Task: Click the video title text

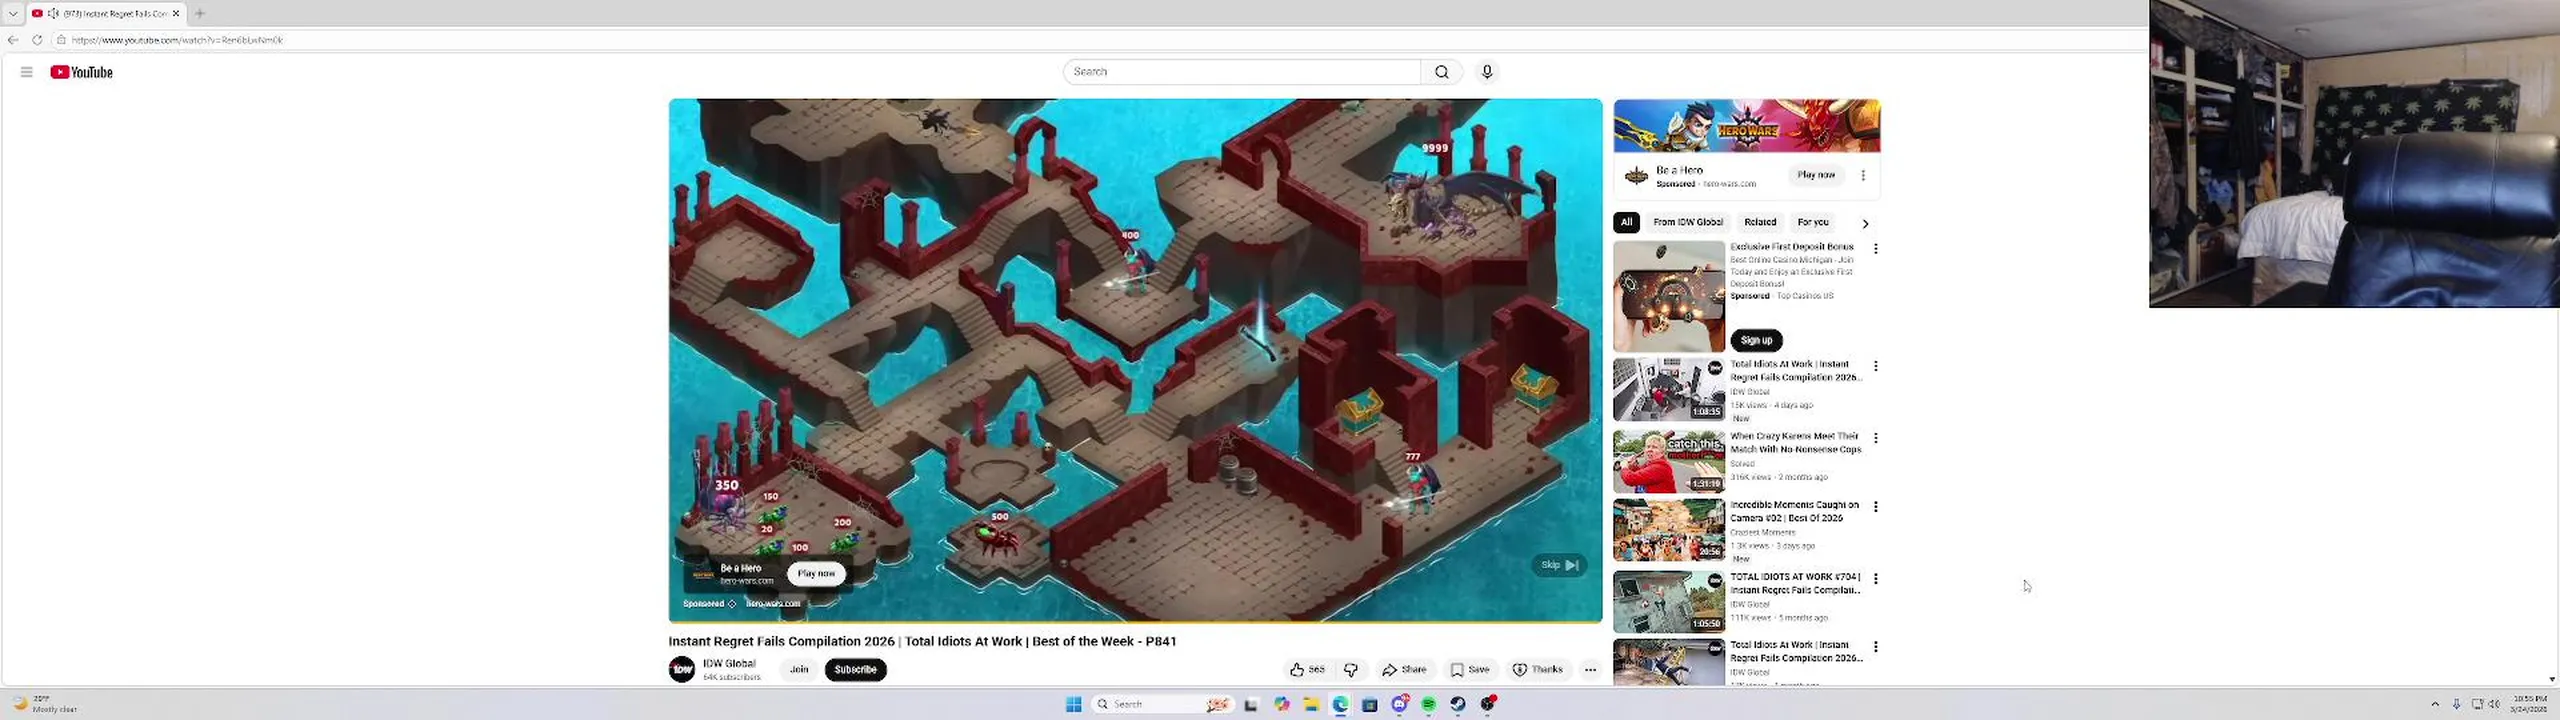Action: [922, 641]
